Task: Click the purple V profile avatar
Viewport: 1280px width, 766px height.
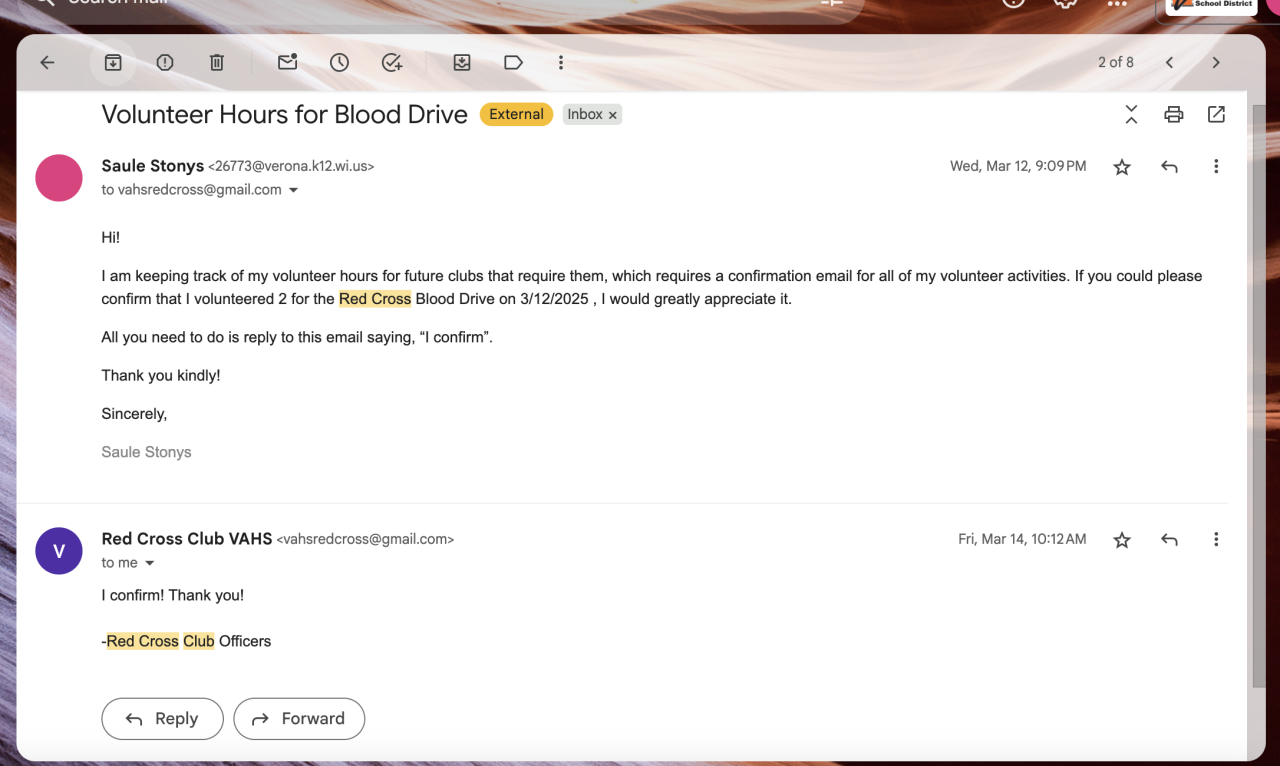Action: click(59, 551)
